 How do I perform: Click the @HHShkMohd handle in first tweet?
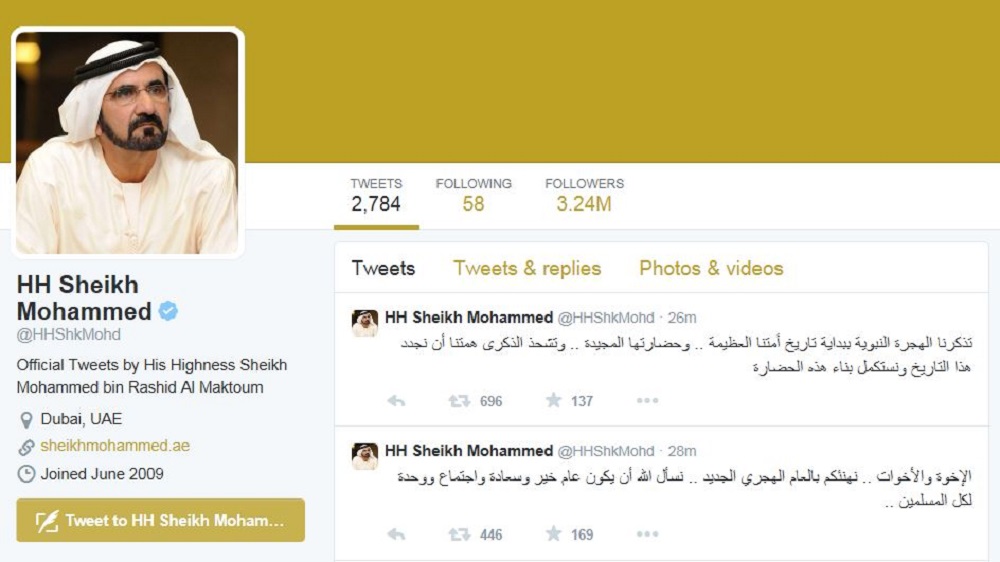click(x=606, y=318)
